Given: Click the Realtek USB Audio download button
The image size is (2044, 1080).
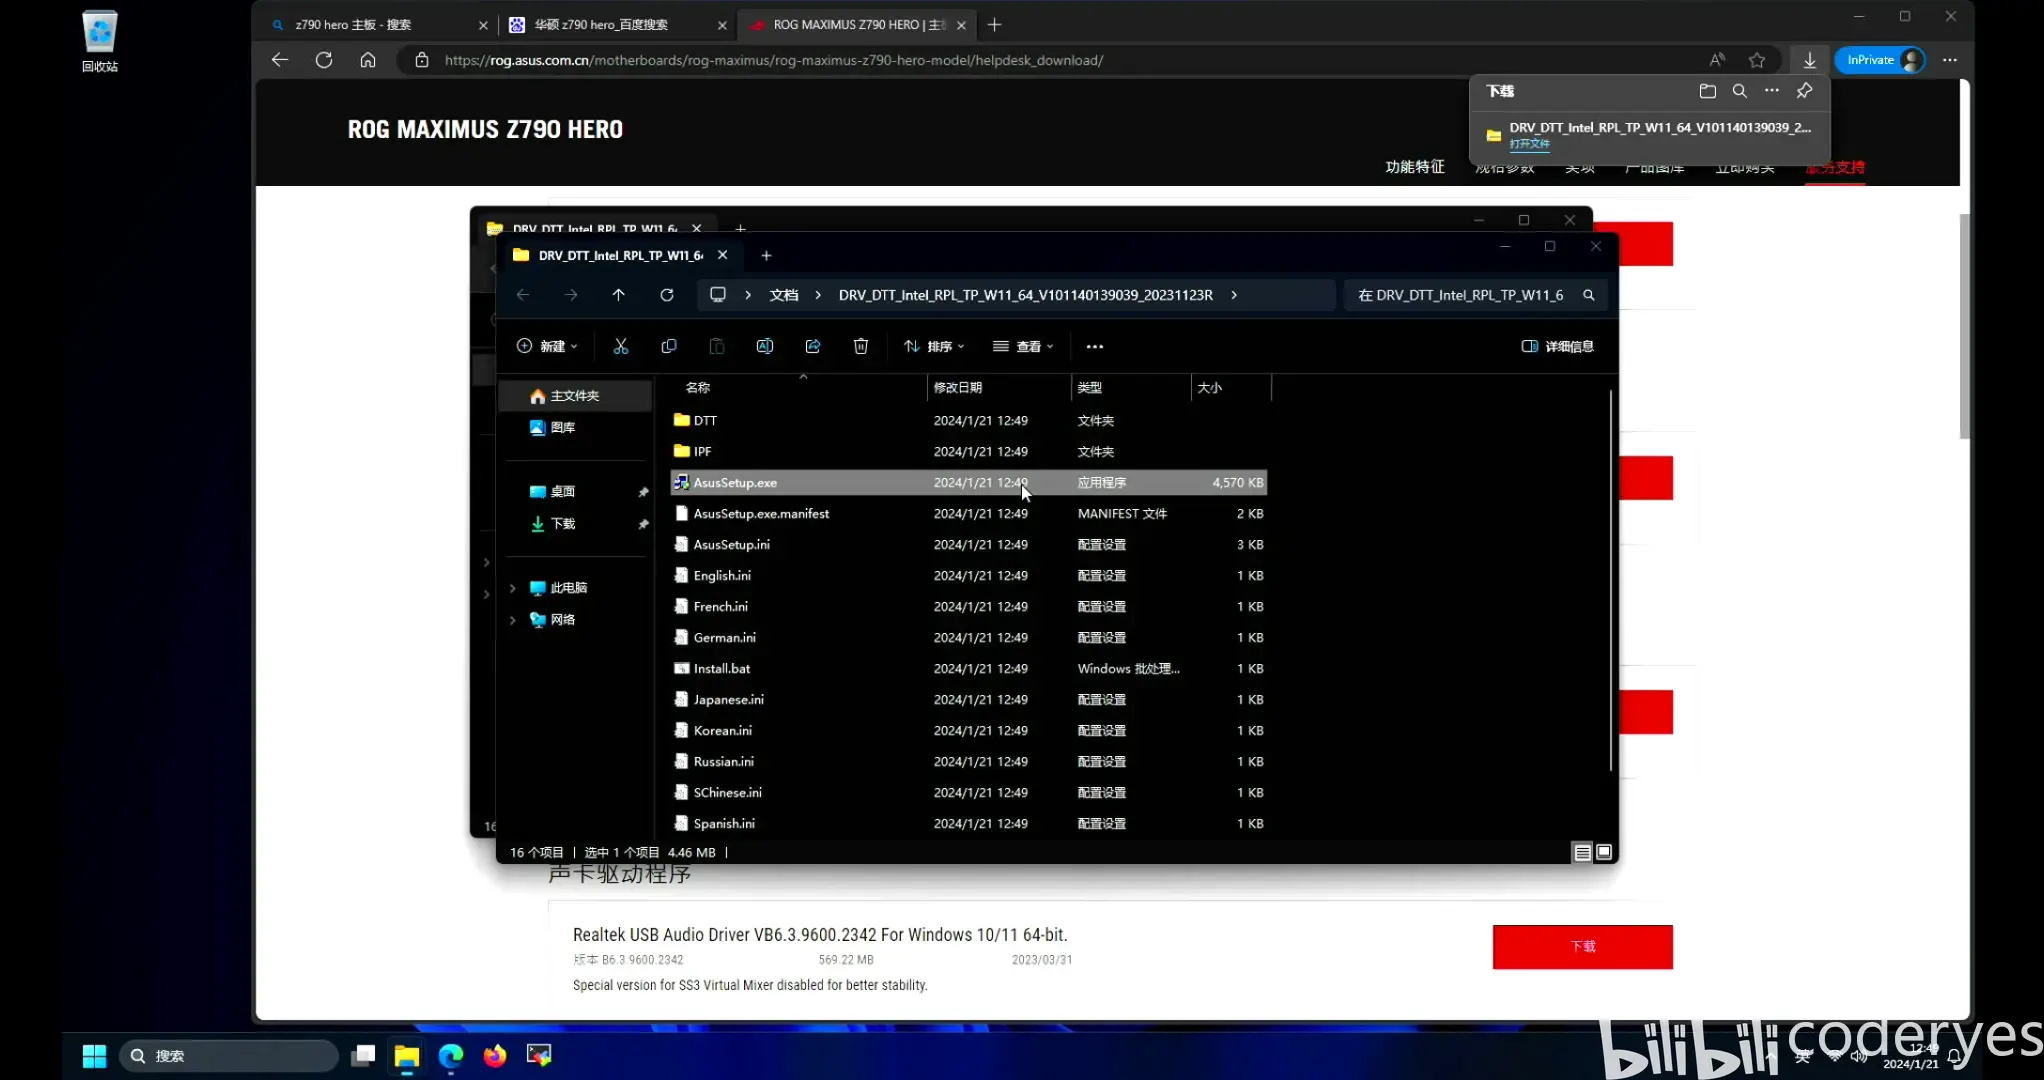Looking at the screenshot, I should pos(1583,946).
